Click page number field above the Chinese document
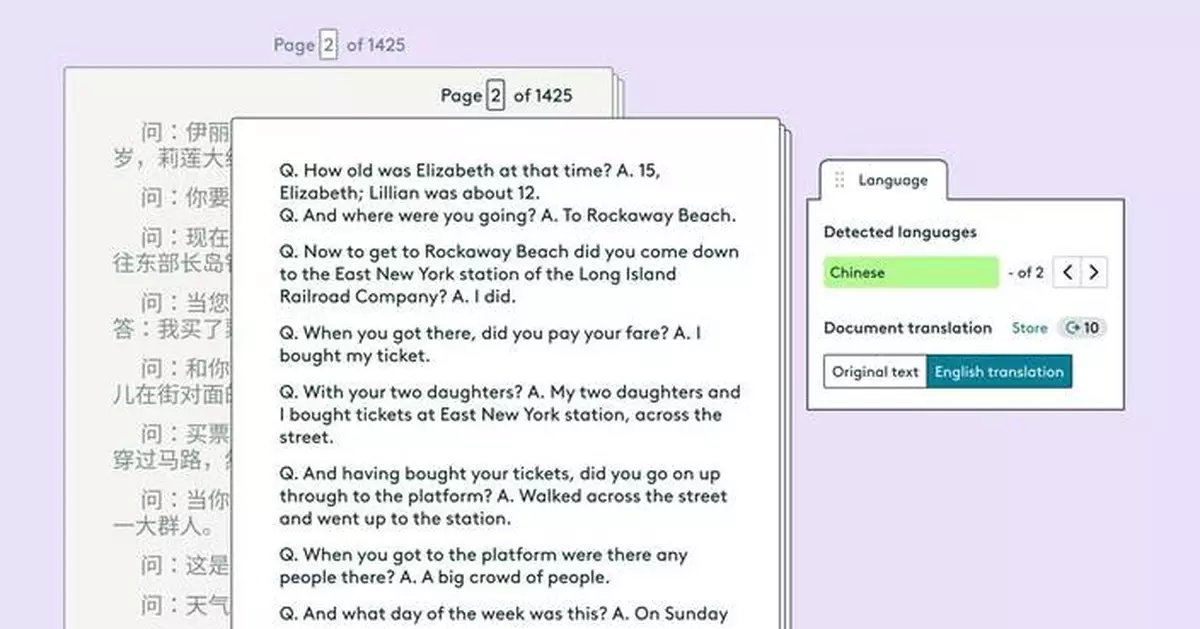Screen dimensions: 1200x629 pos(328,45)
